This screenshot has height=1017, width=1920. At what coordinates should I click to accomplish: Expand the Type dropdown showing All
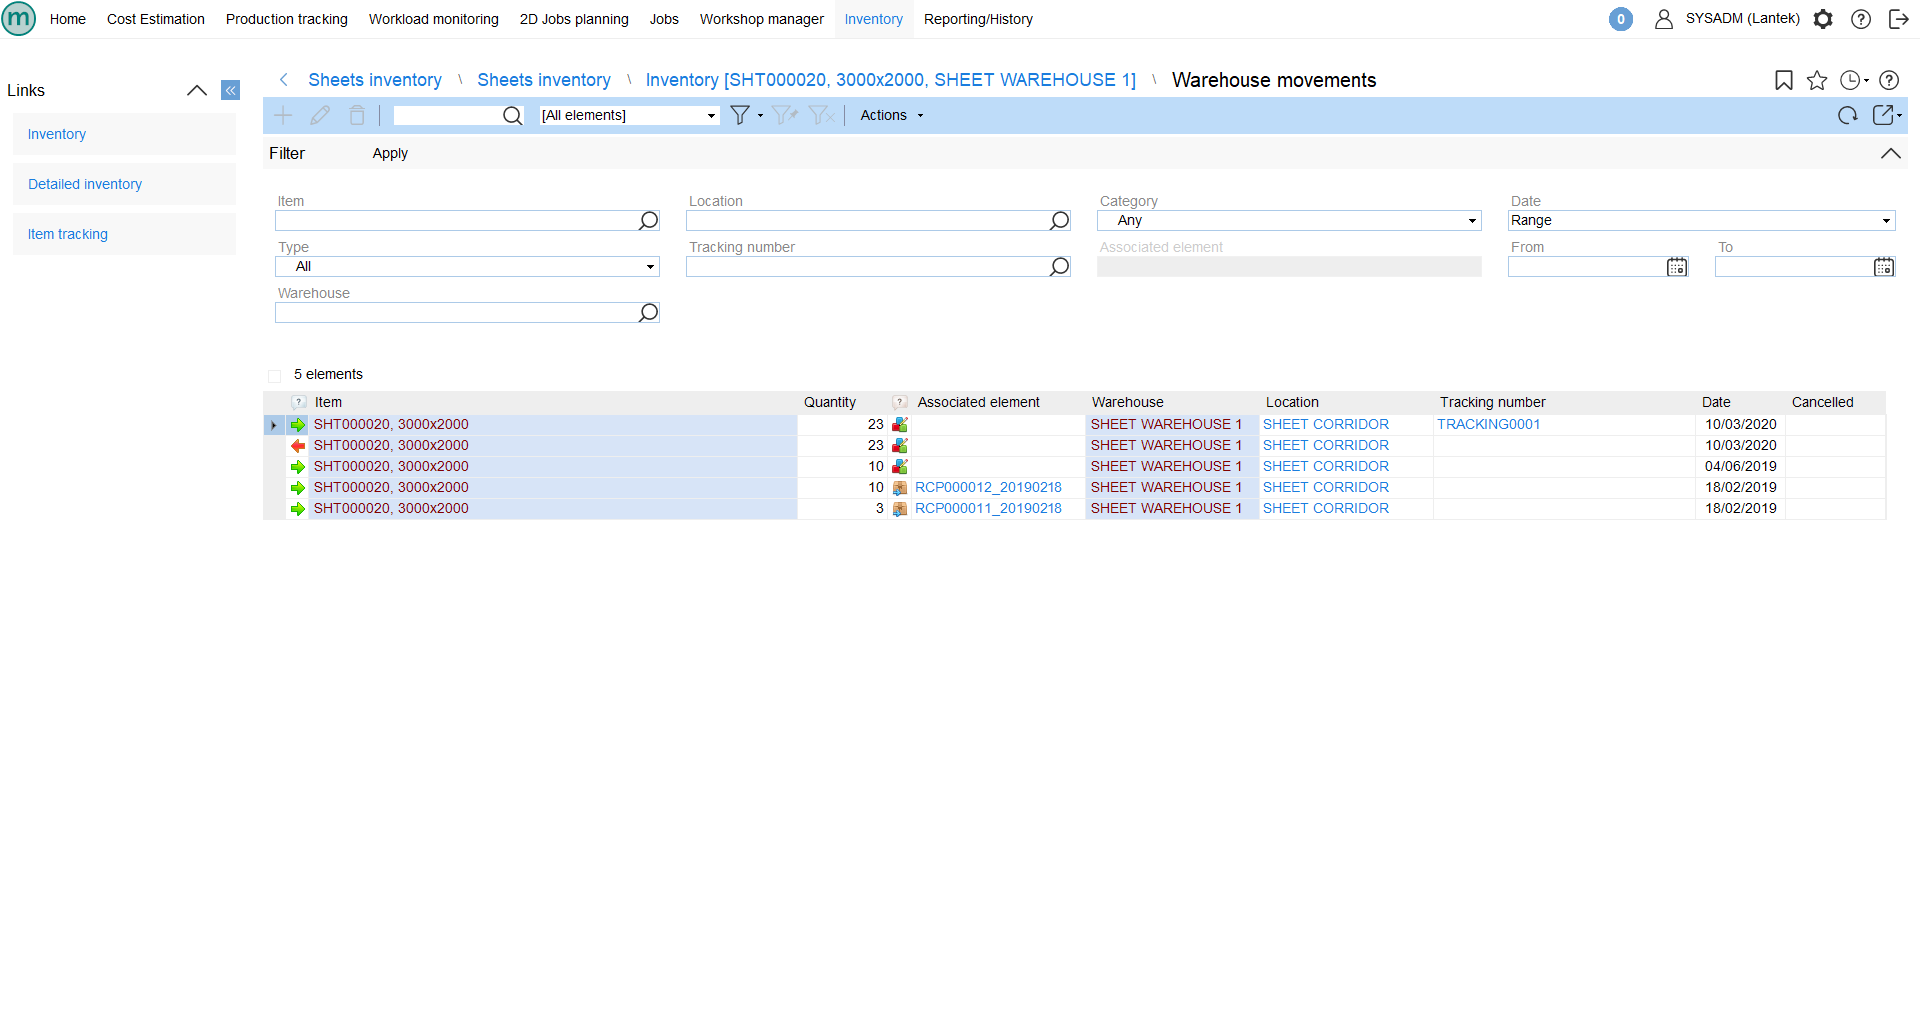467,267
